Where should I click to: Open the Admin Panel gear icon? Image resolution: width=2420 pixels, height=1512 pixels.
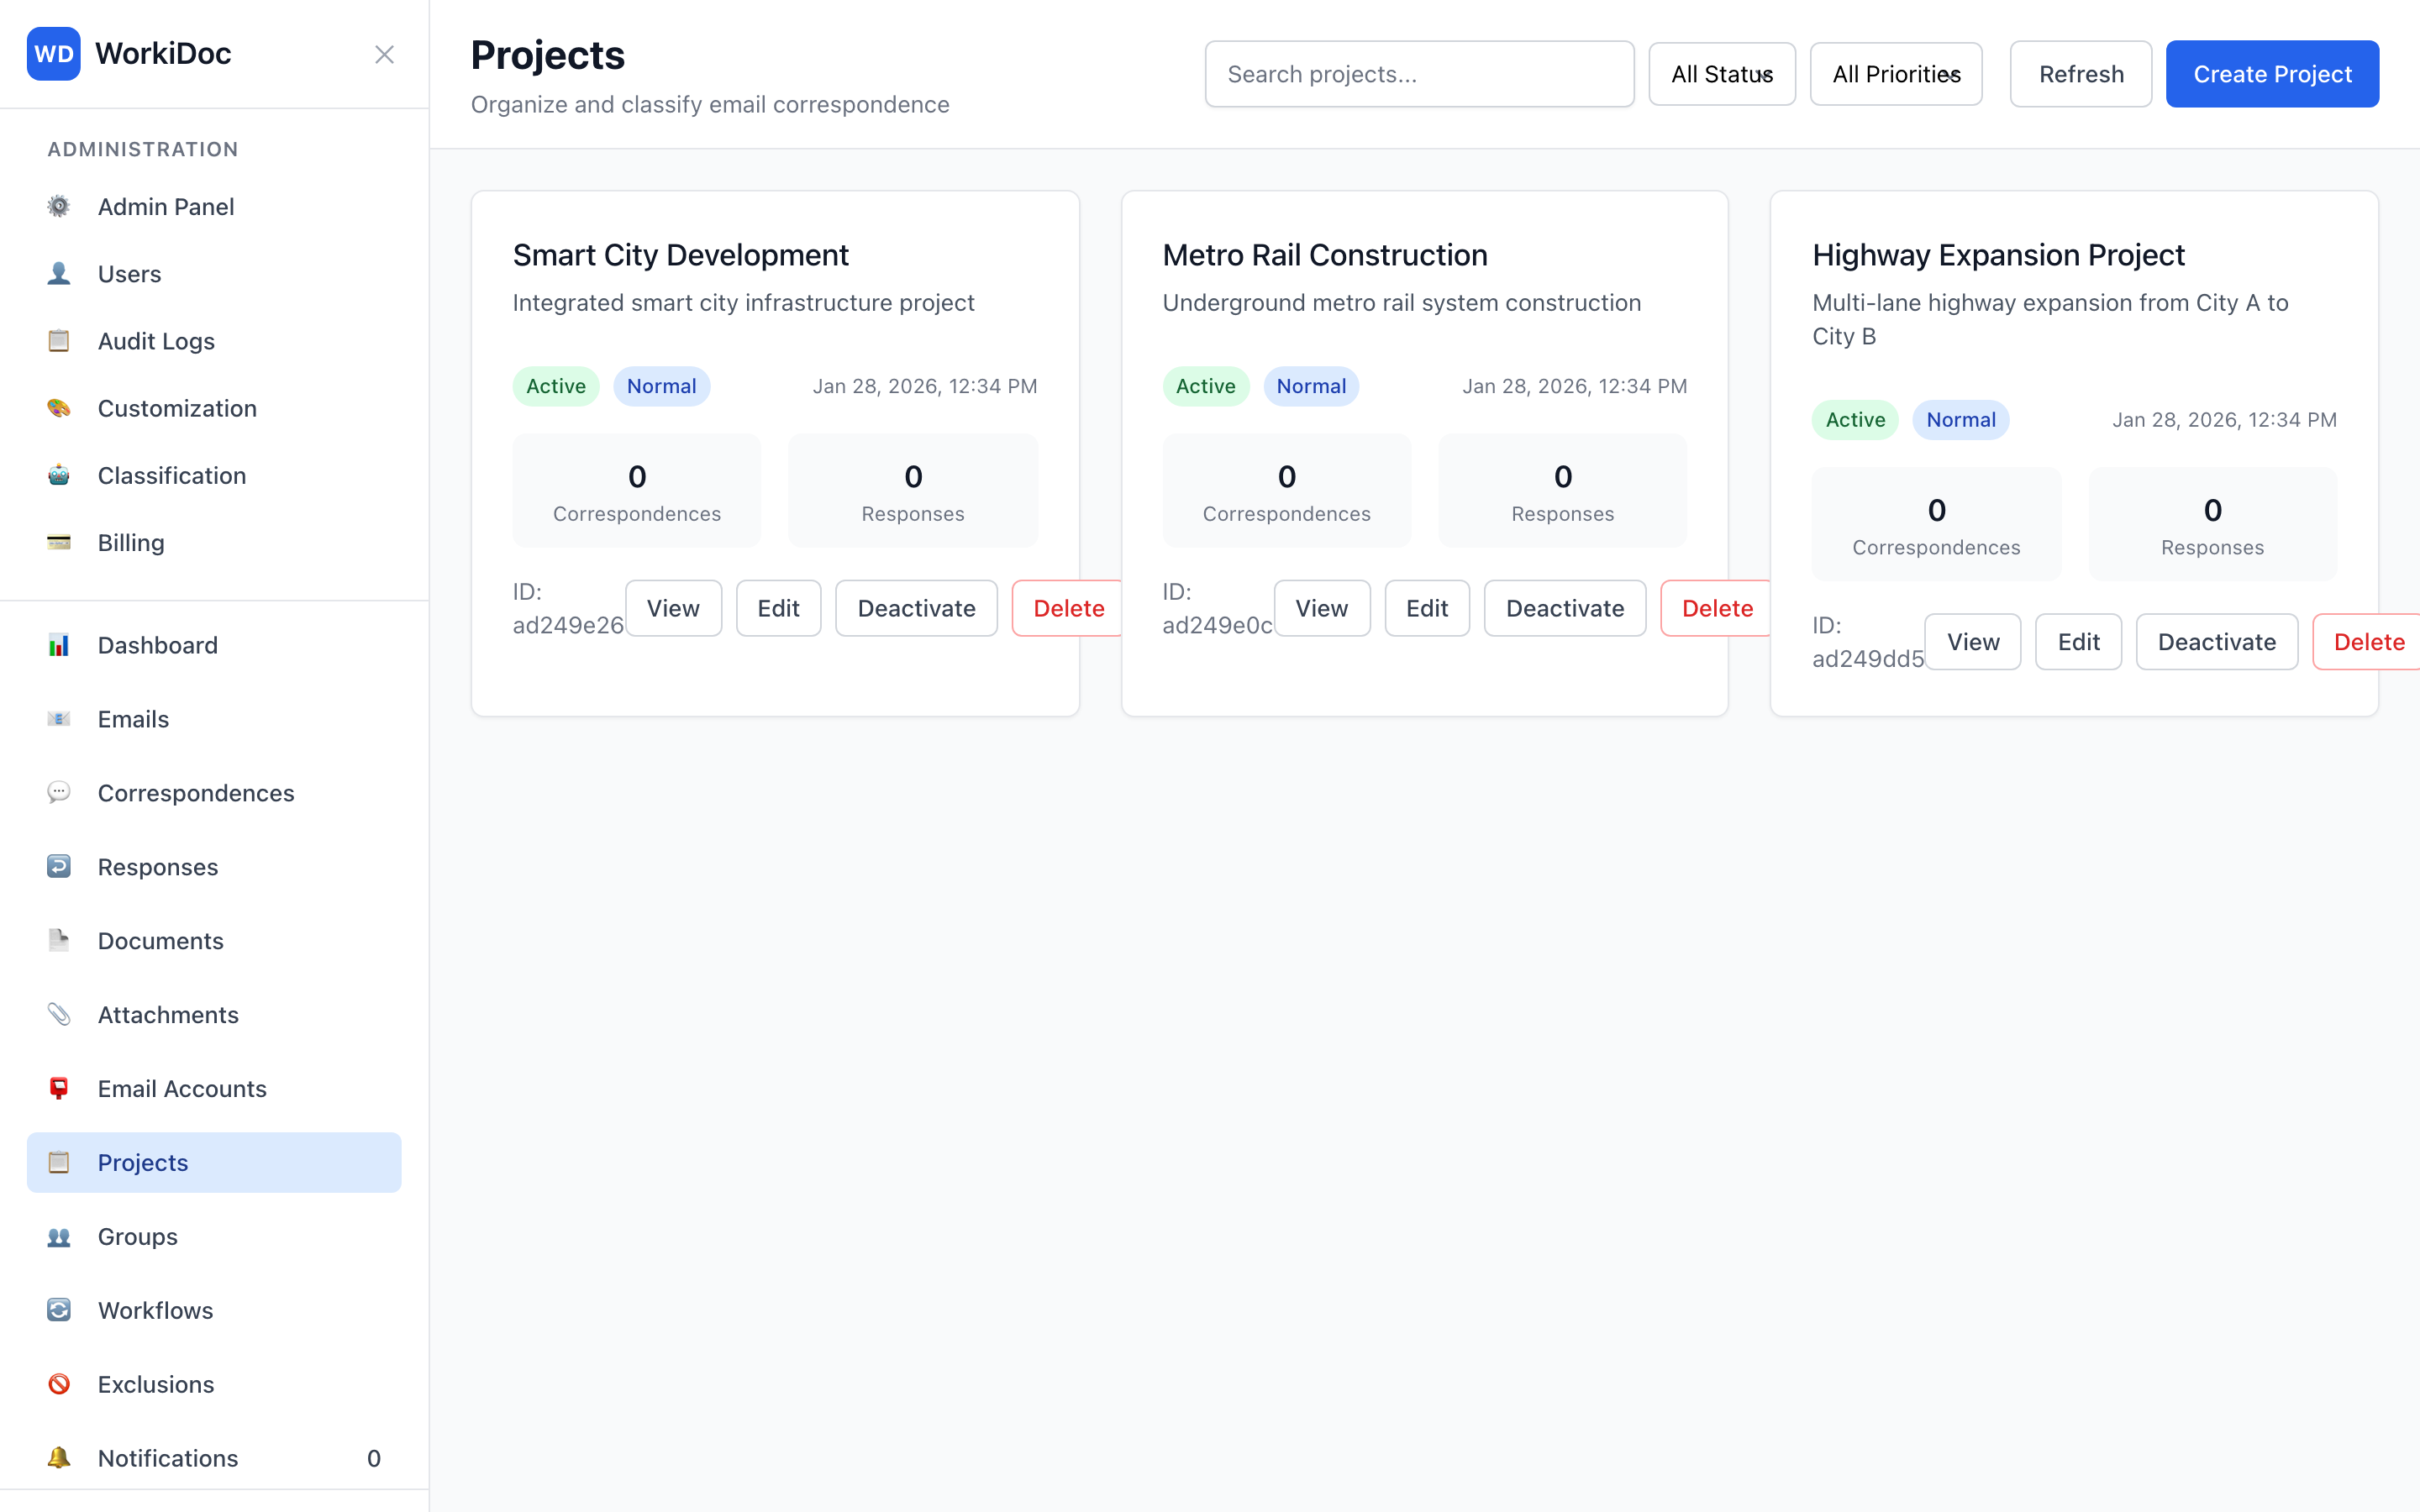pos(58,206)
